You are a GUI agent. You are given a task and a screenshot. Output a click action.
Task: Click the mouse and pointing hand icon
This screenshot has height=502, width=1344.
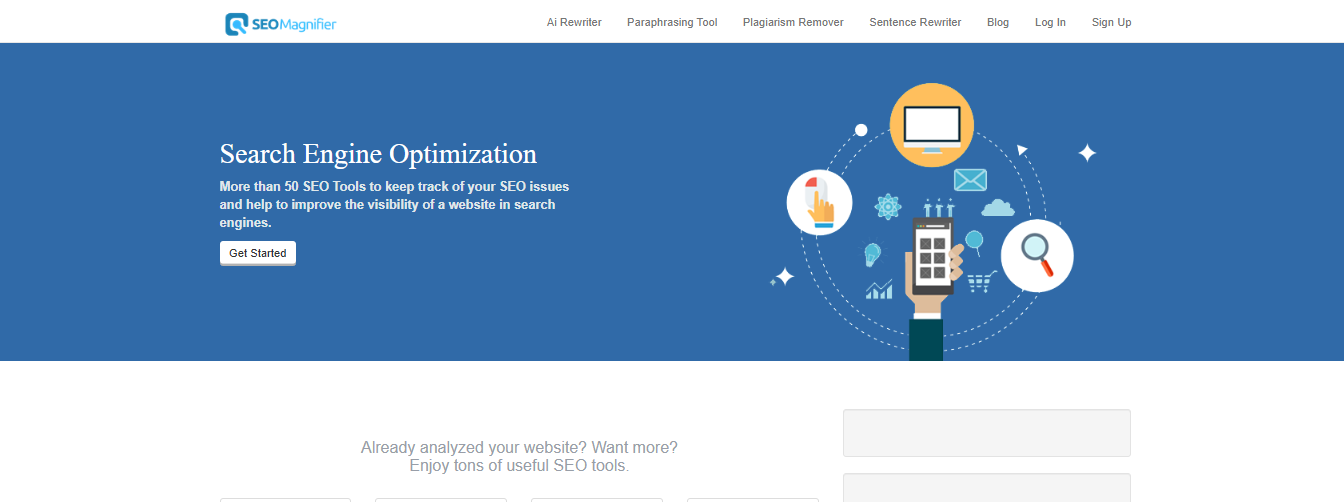pyautogui.click(x=819, y=202)
